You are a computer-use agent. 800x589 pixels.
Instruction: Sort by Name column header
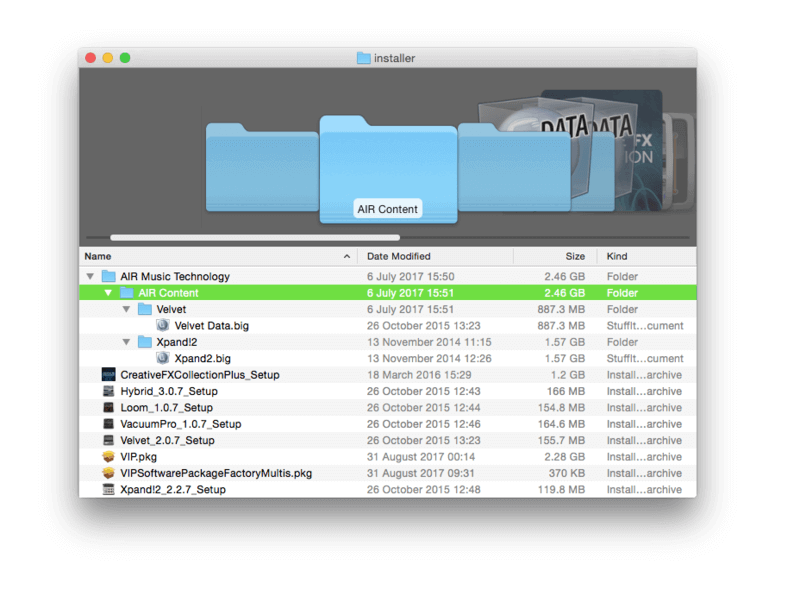click(218, 256)
